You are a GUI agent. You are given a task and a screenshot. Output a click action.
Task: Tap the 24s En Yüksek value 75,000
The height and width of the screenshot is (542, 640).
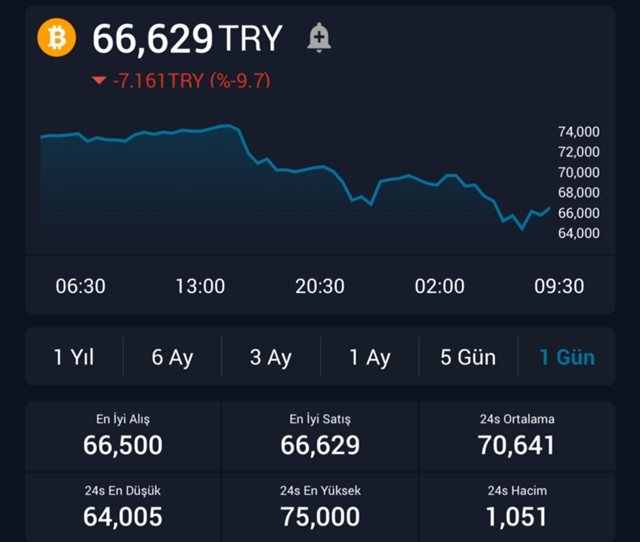click(320, 516)
